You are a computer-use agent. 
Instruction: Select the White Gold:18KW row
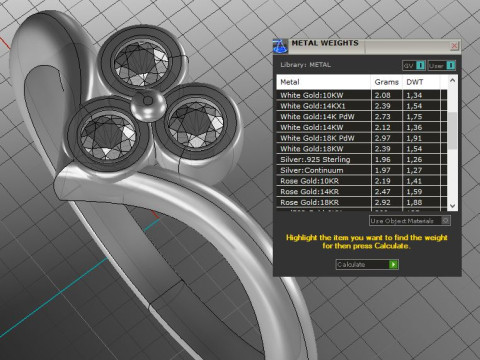[x=362, y=149]
